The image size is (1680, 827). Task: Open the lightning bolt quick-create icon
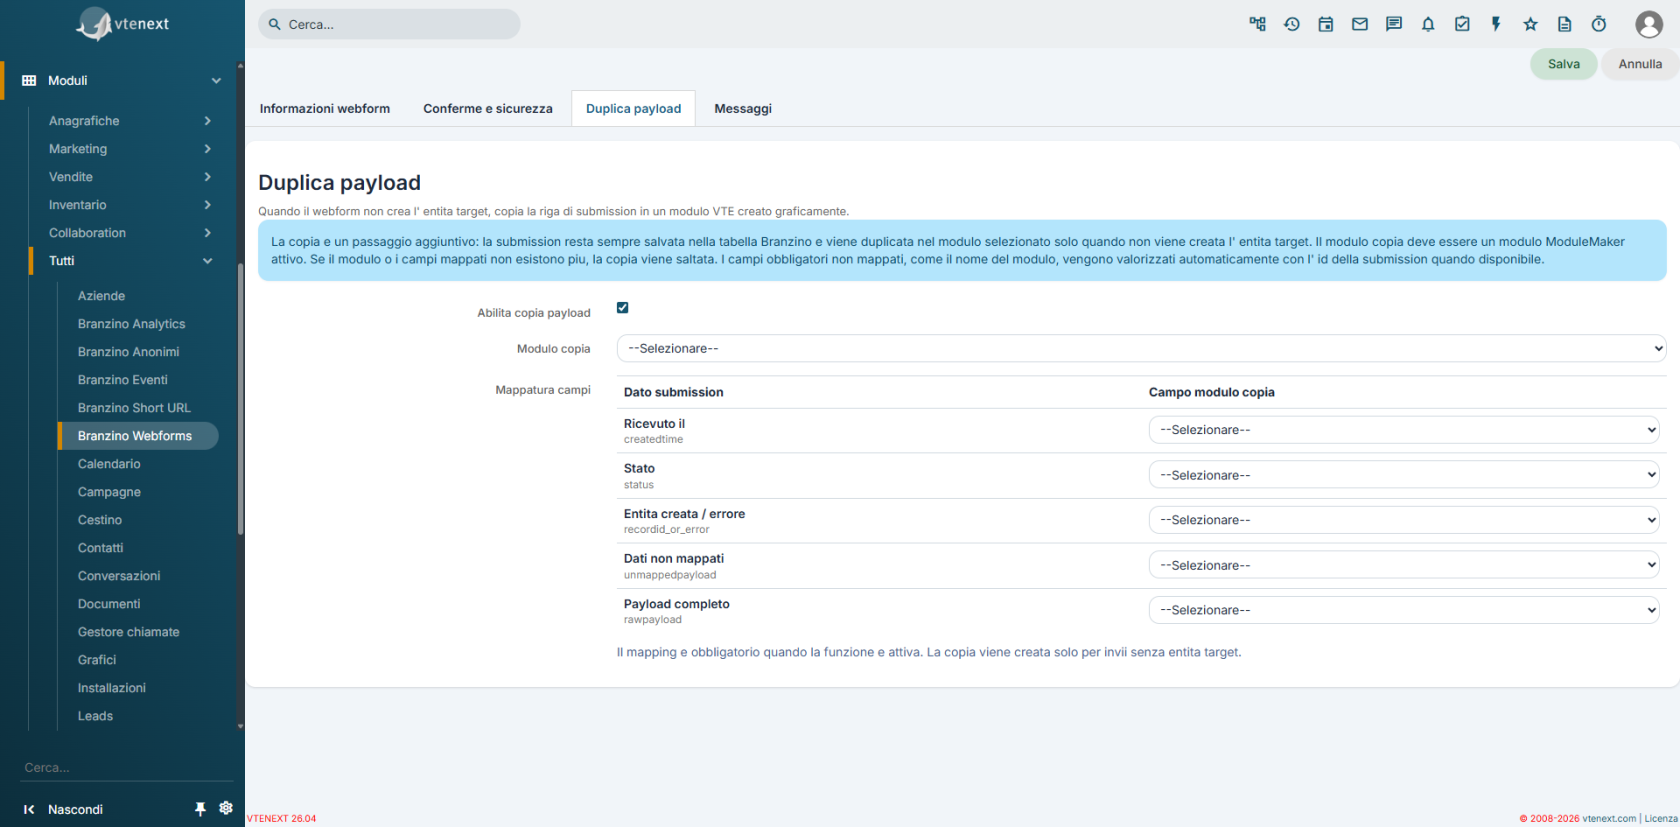pyautogui.click(x=1496, y=24)
